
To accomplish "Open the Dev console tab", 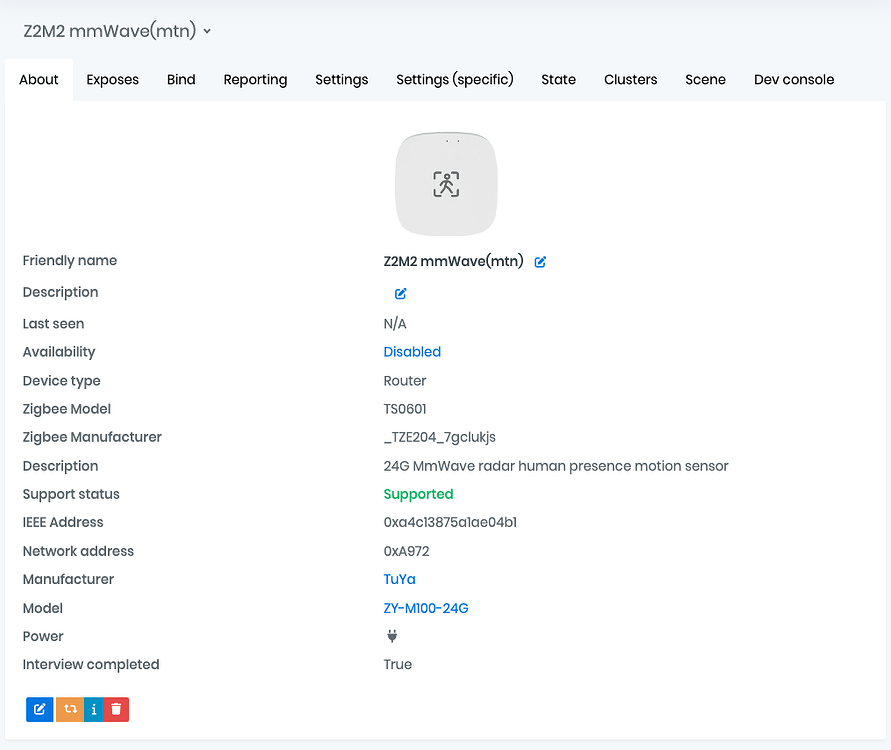I will pyautogui.click(x=794, y=80).
